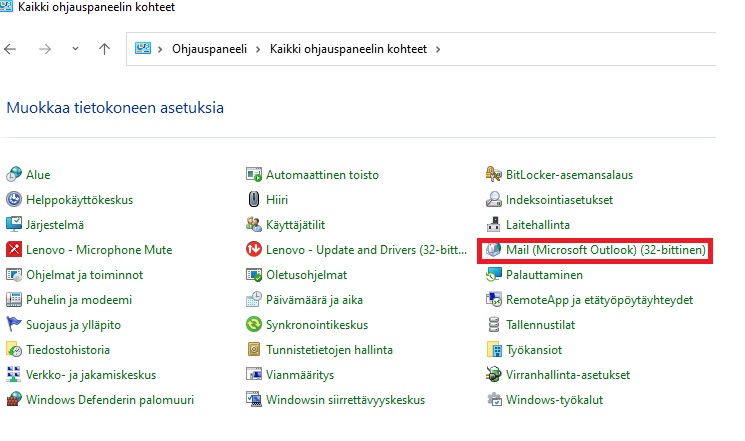The image size is (745, 441).
Task: Open the Oletusohjelmat icon
Action: (254, 275)
